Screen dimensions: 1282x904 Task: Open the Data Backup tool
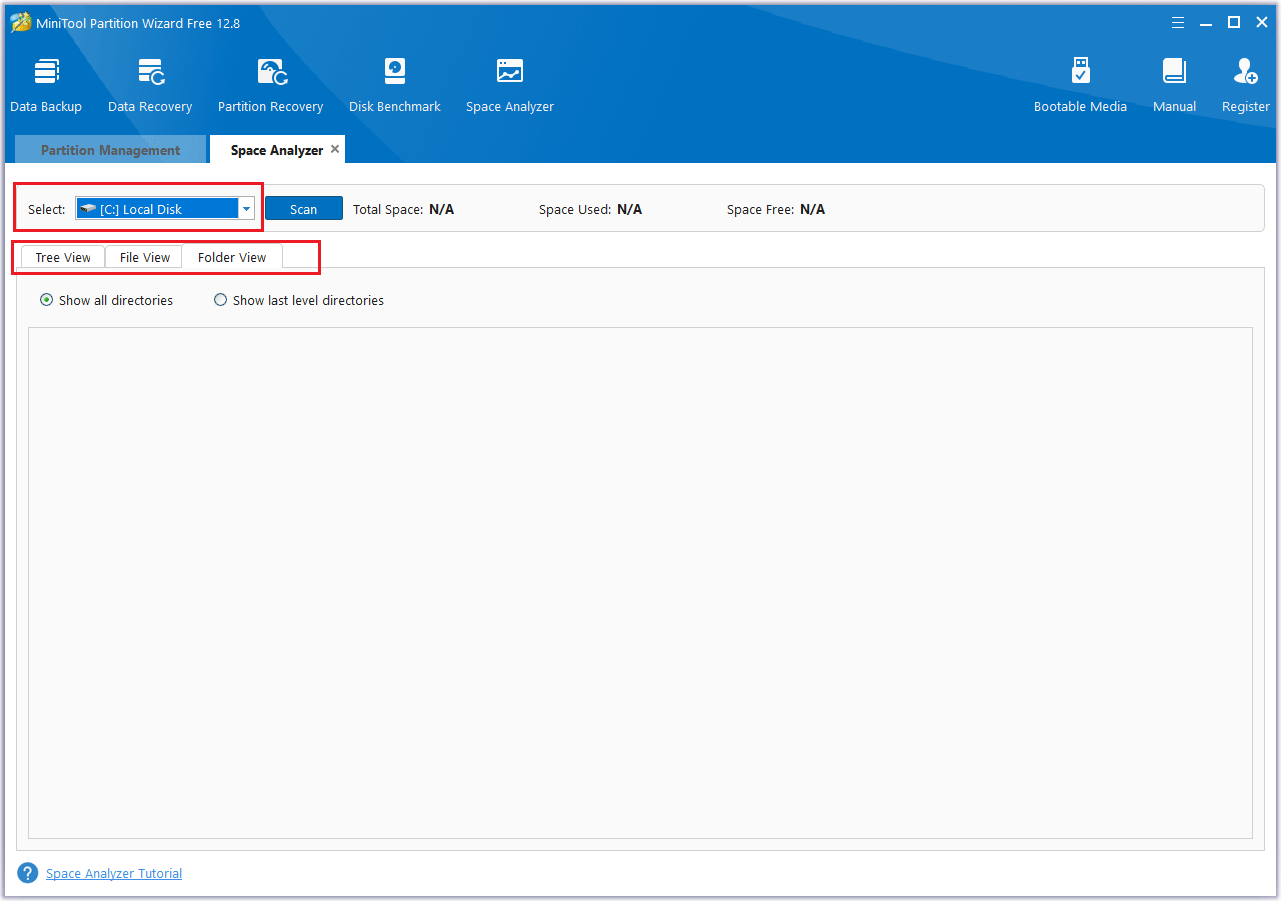[46, 85]
